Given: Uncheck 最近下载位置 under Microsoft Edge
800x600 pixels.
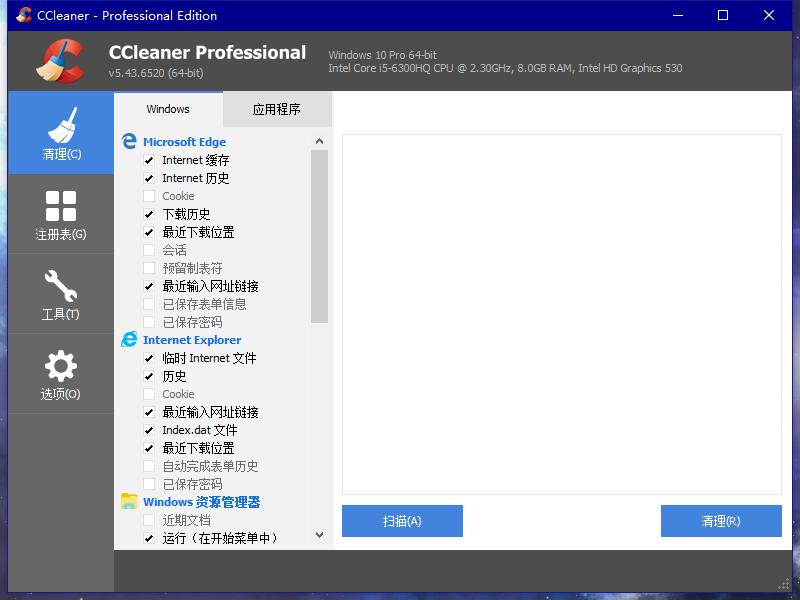Looking at the screenshot, I should pos(149,232).
